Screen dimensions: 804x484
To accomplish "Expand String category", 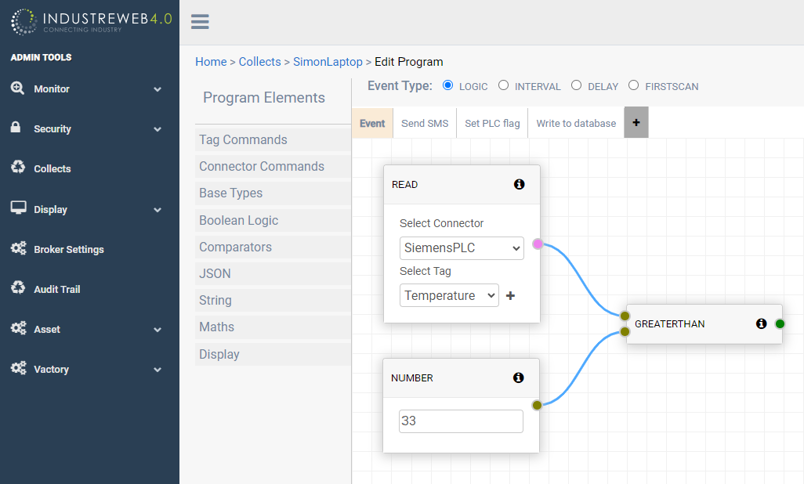I will tap(273, 300).
